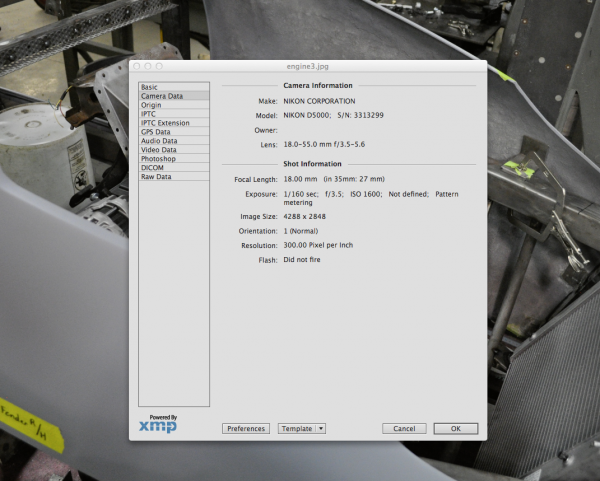This screenshot has width=600, height=481.
Task: Open the Video Data section
Action: 160,150
